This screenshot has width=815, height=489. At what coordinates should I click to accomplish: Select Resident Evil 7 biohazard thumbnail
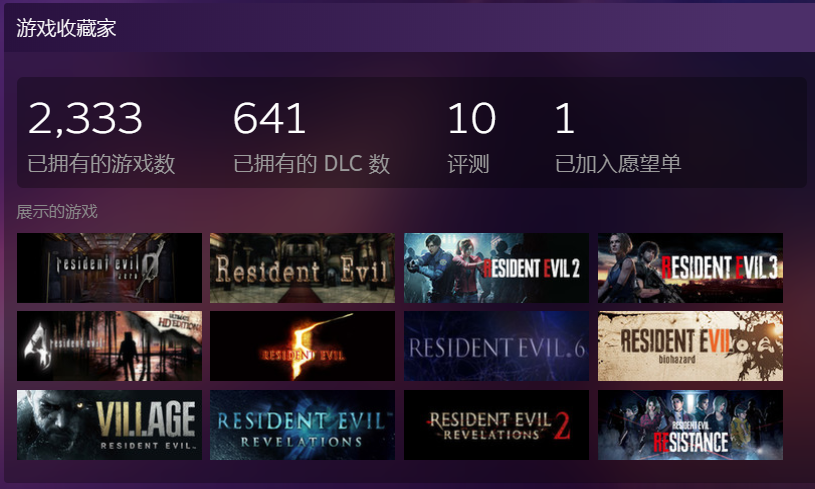tap(690, 346)
